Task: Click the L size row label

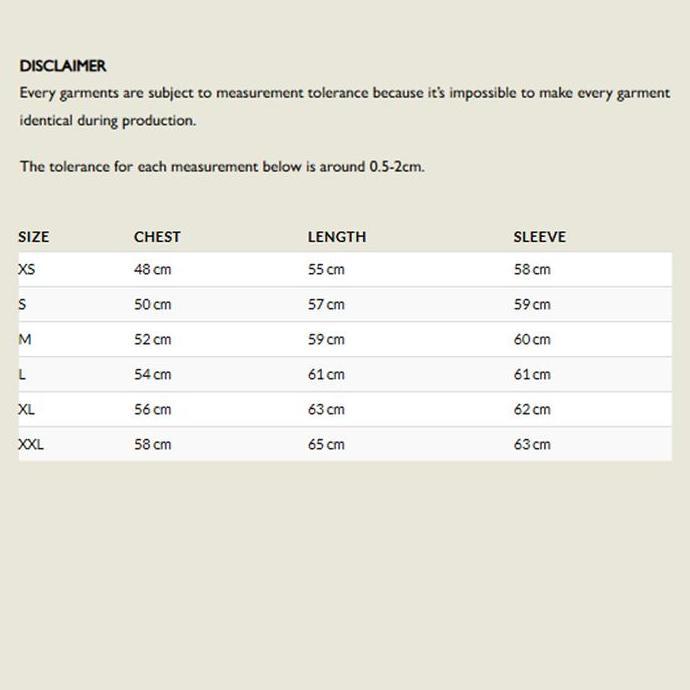Action: click(x=22, y=374)
